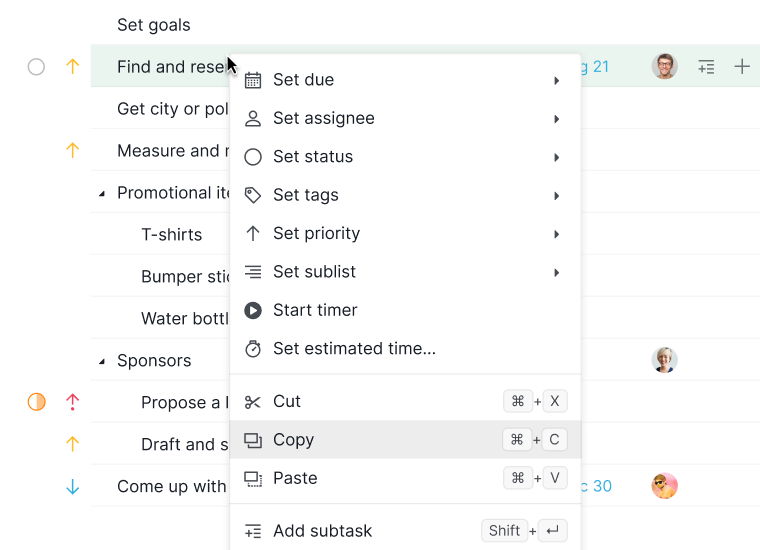Viewport: 760px width, 550px height.
Task: Click the play icon for Start timer
Action: coord(253,310)
